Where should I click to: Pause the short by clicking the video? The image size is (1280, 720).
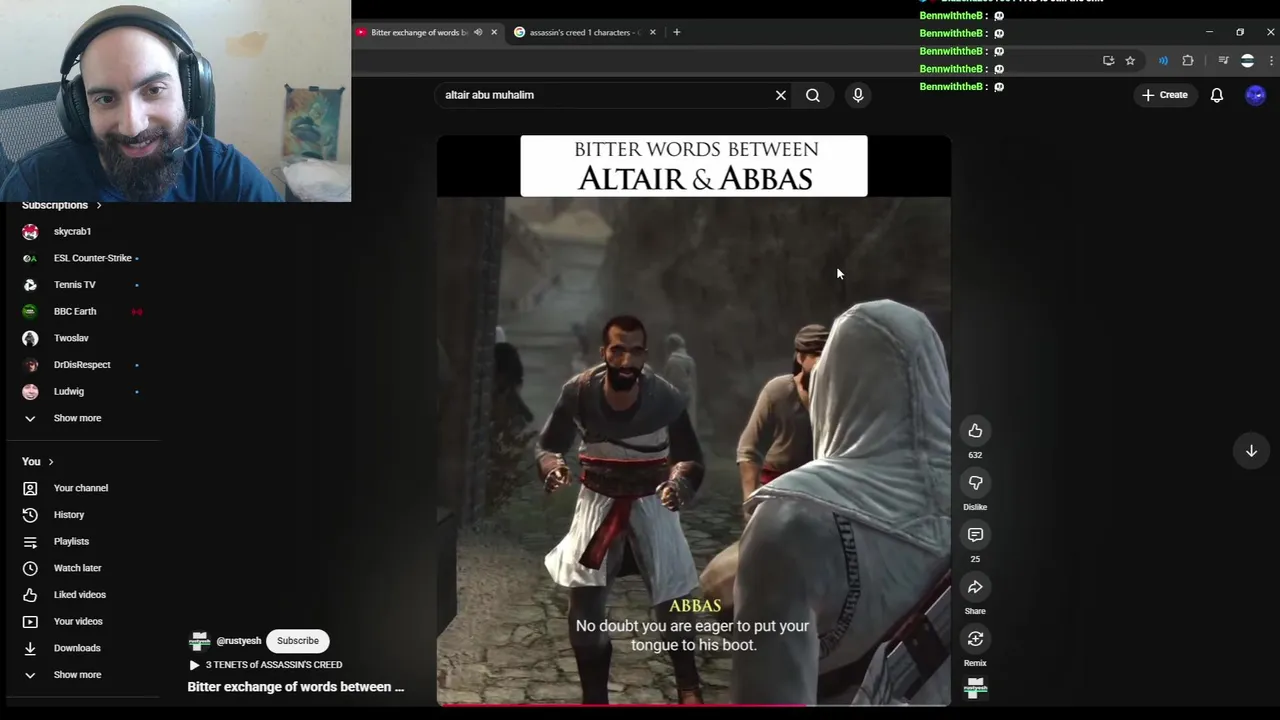[694, 420]
